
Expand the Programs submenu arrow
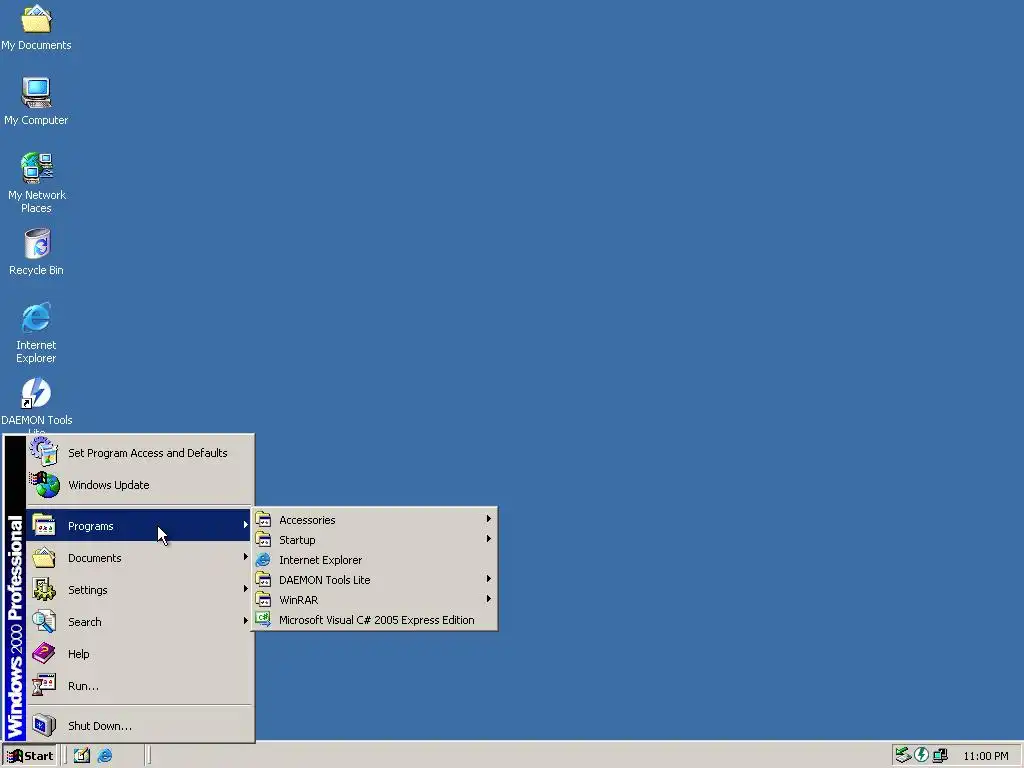246,525
